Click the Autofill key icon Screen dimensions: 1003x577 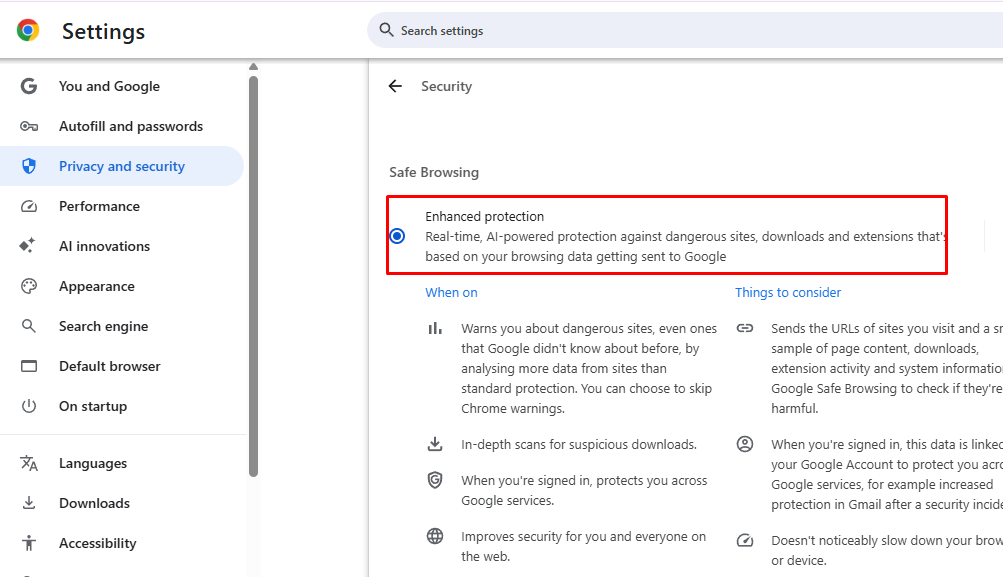pos(29,126)
